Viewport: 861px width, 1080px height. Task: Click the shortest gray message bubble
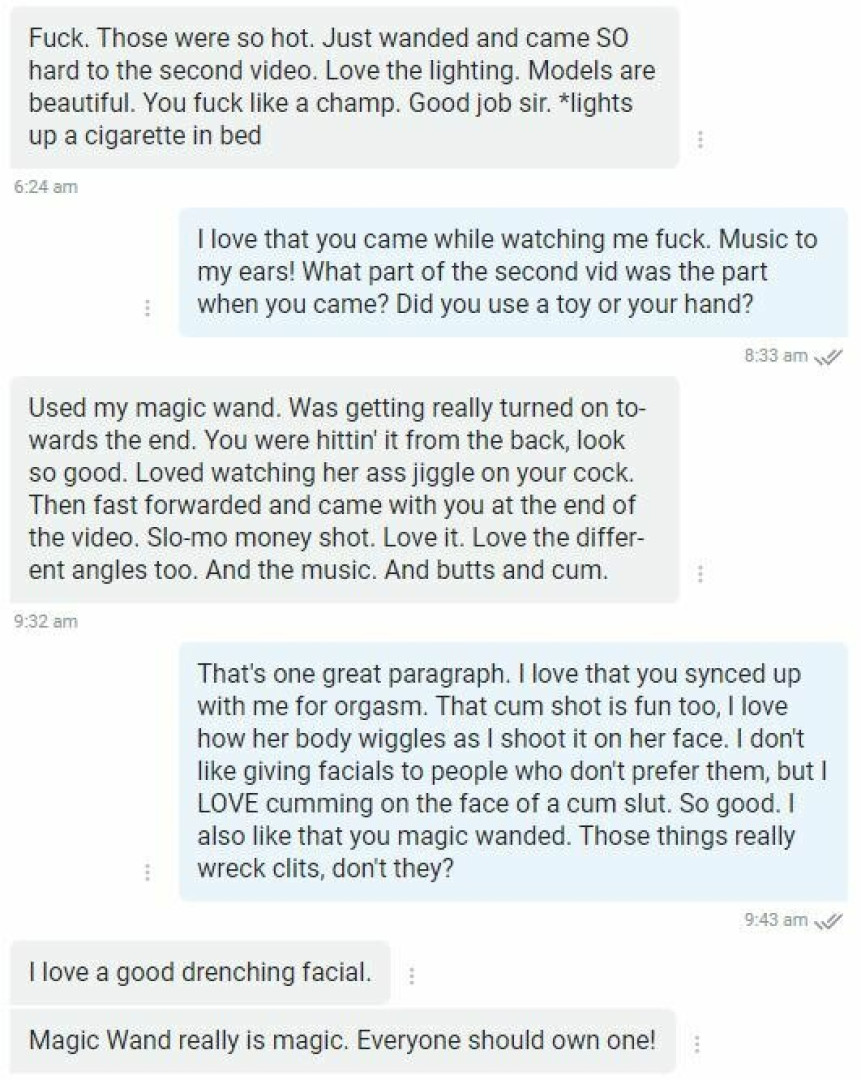click(199, 972)
